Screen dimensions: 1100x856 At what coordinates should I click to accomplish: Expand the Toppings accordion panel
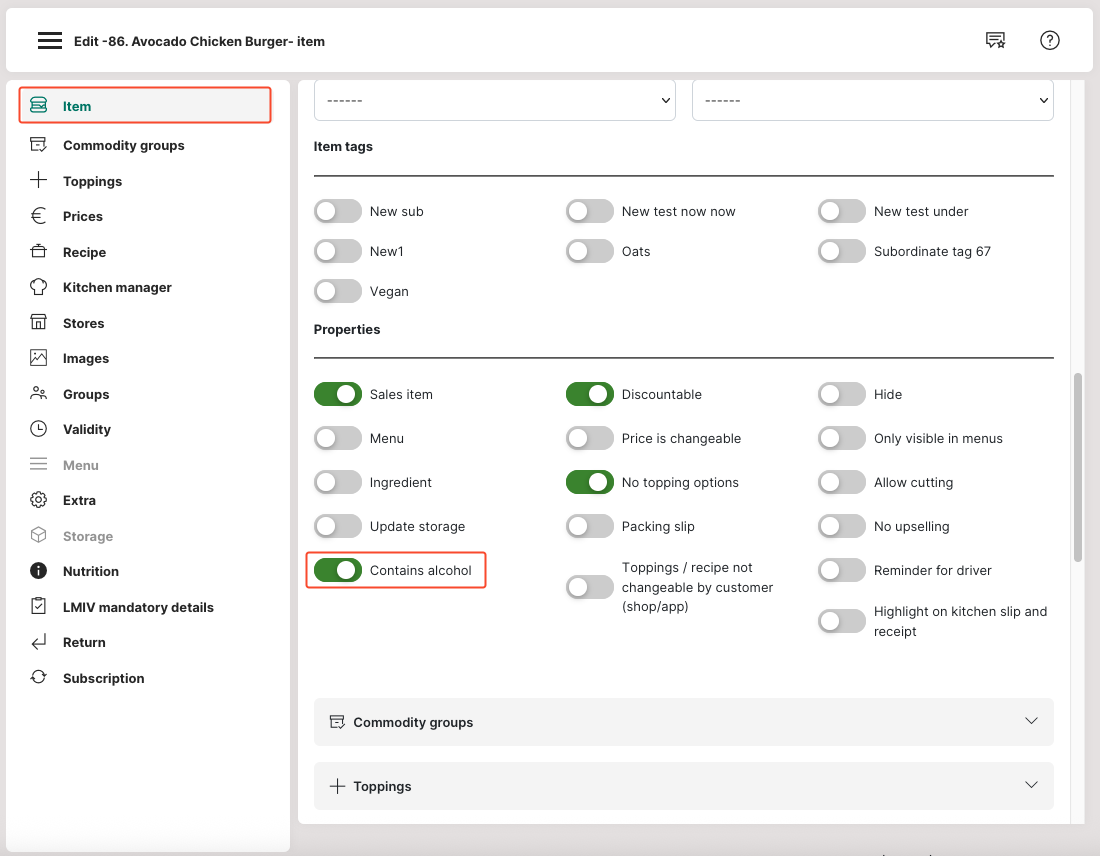[x=683, y=786]
